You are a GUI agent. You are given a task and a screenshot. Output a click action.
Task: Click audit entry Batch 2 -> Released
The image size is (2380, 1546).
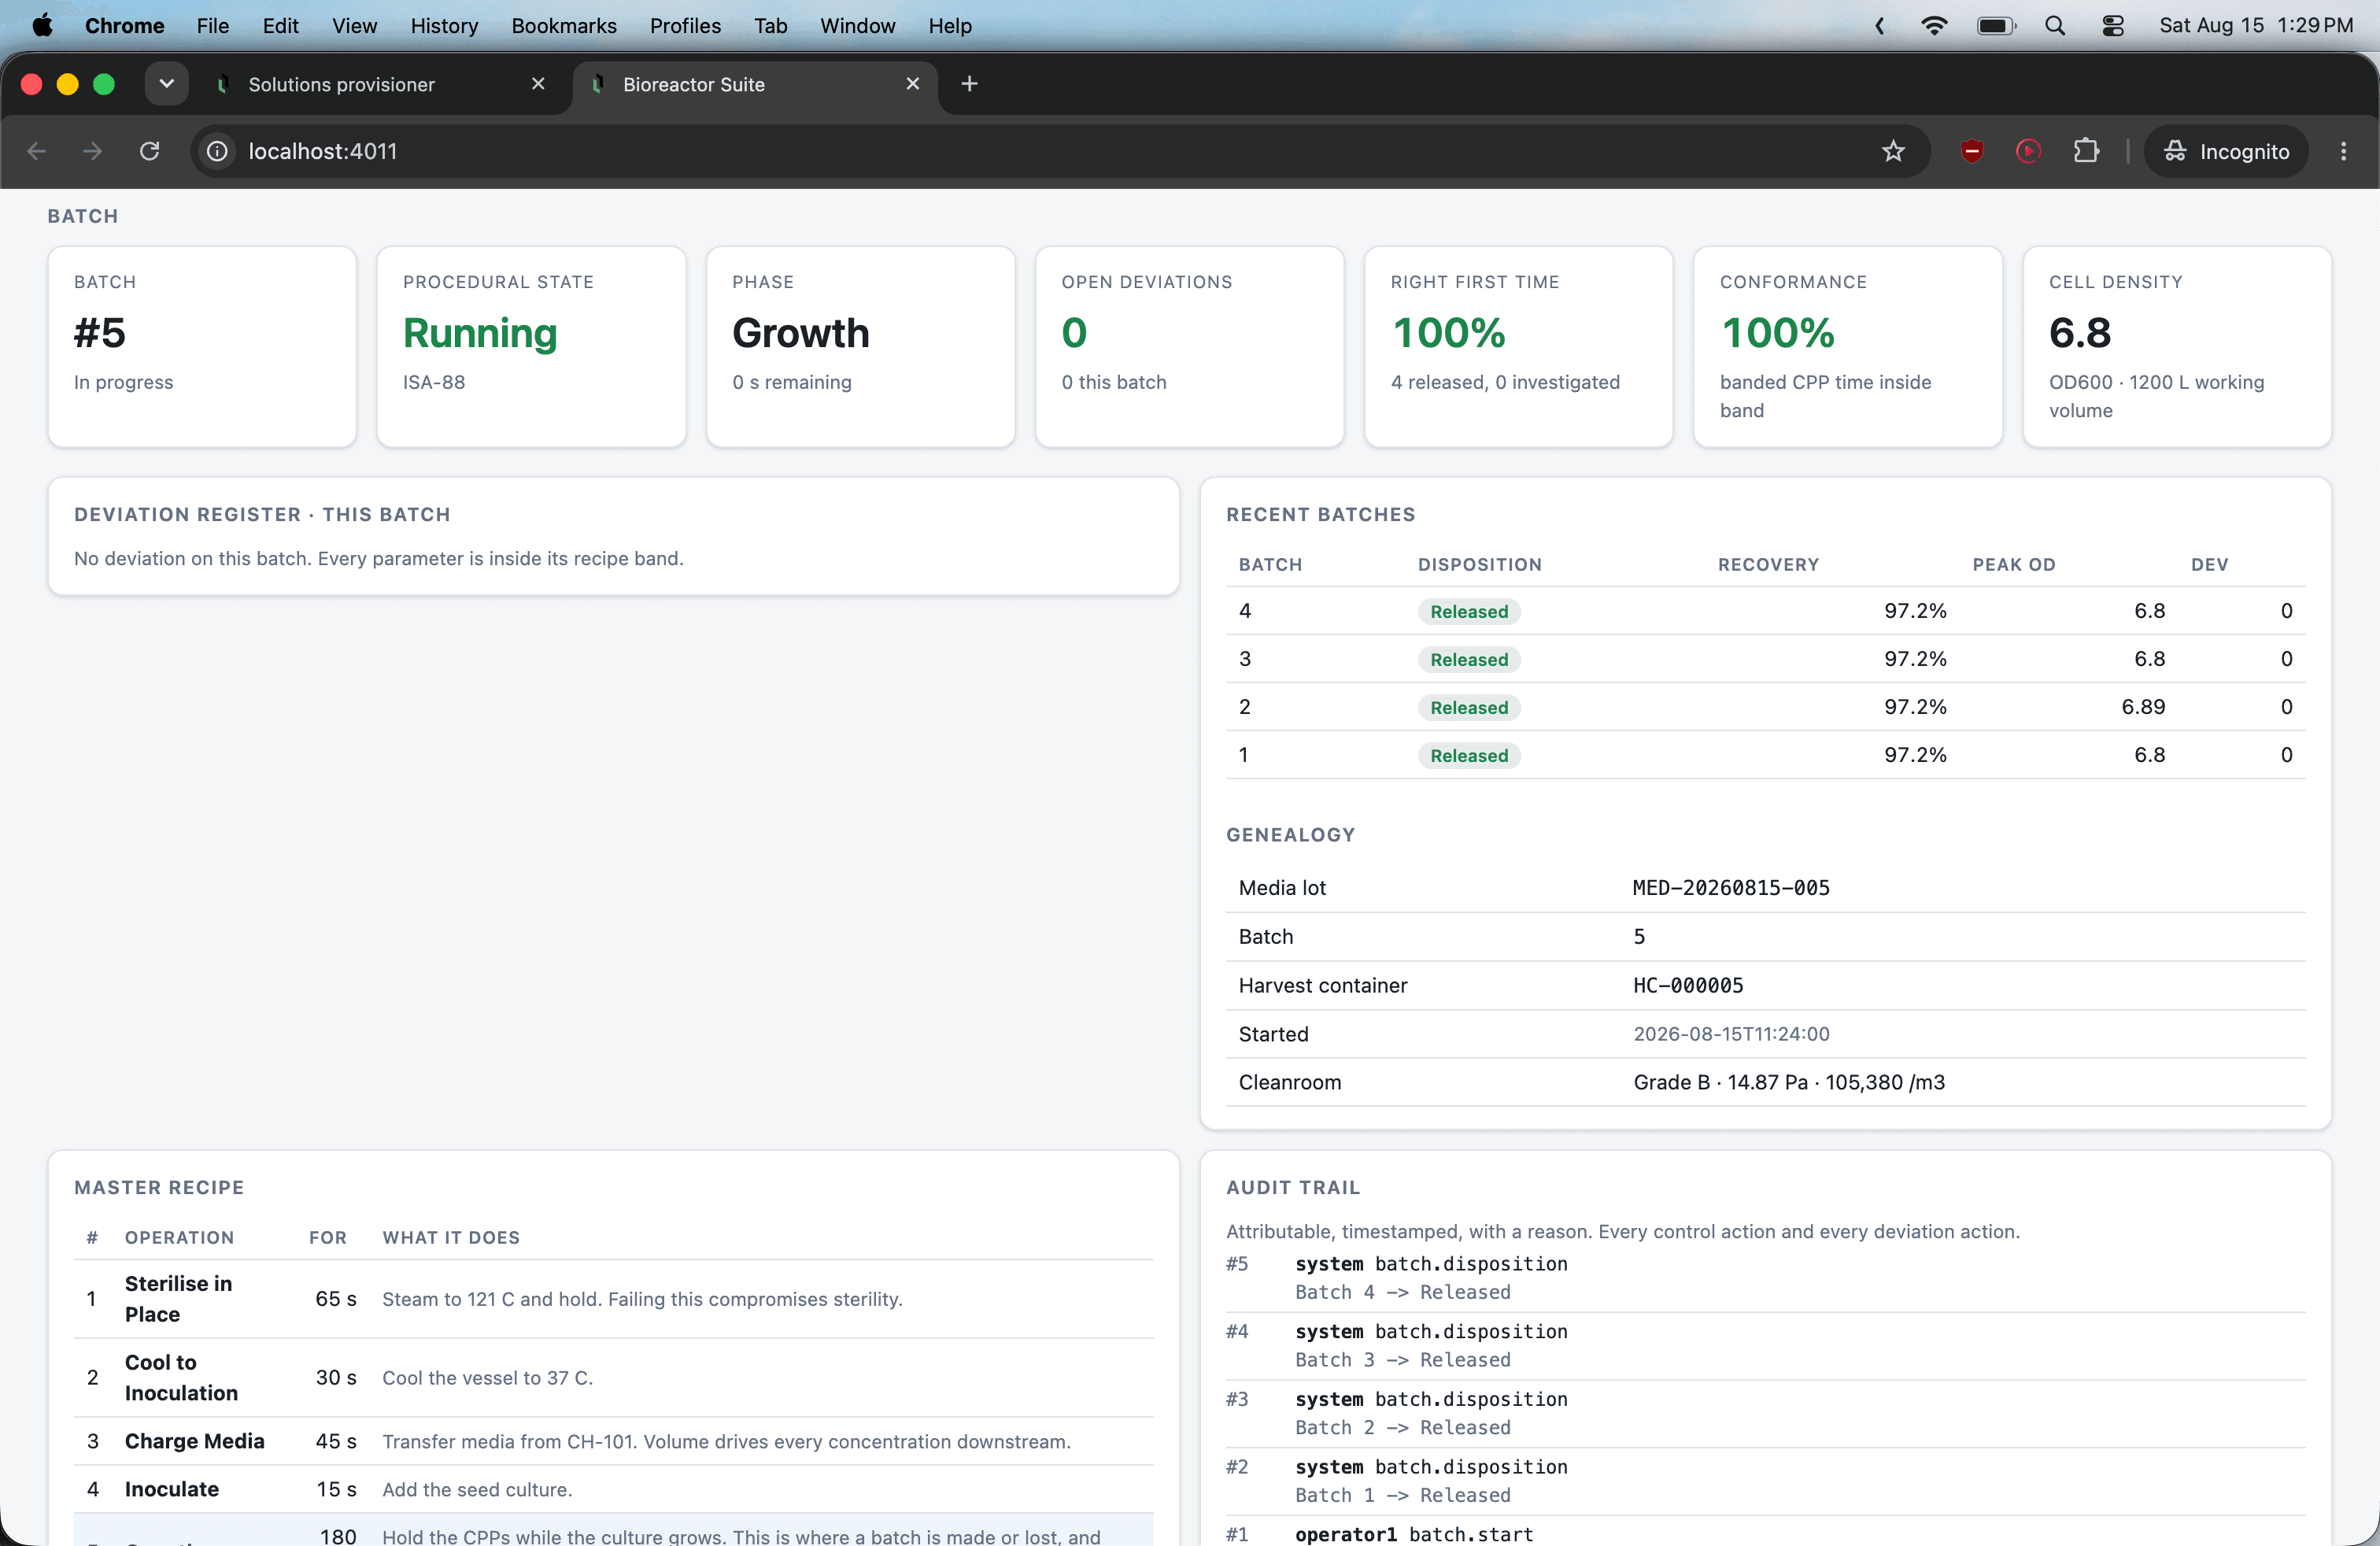[x=1403, y=1427]
